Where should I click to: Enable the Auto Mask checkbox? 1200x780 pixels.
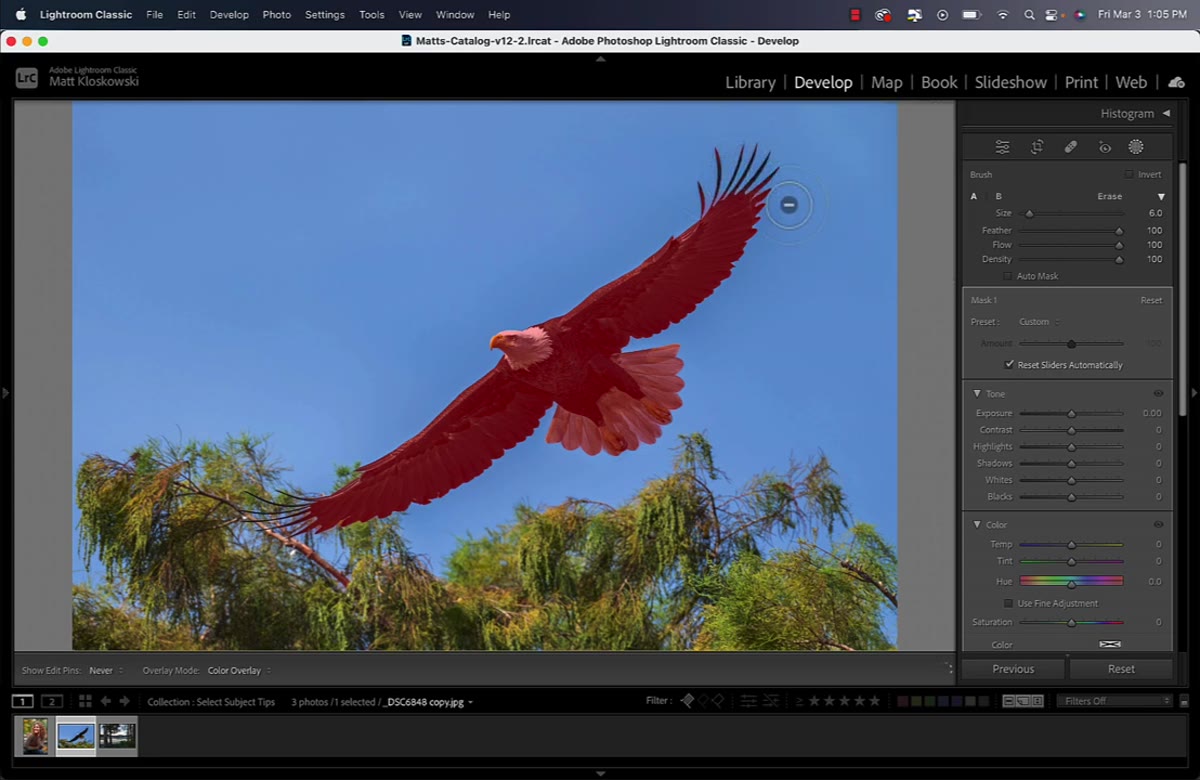(x=1008, y=276)
